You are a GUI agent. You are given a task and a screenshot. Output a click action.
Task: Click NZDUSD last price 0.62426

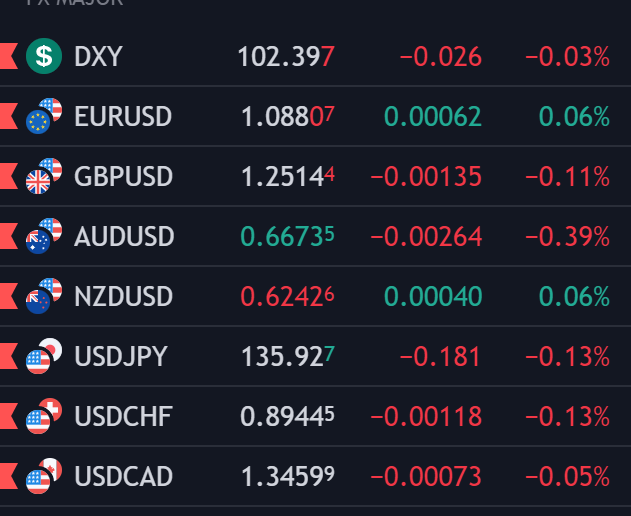(x=287, y=297)
